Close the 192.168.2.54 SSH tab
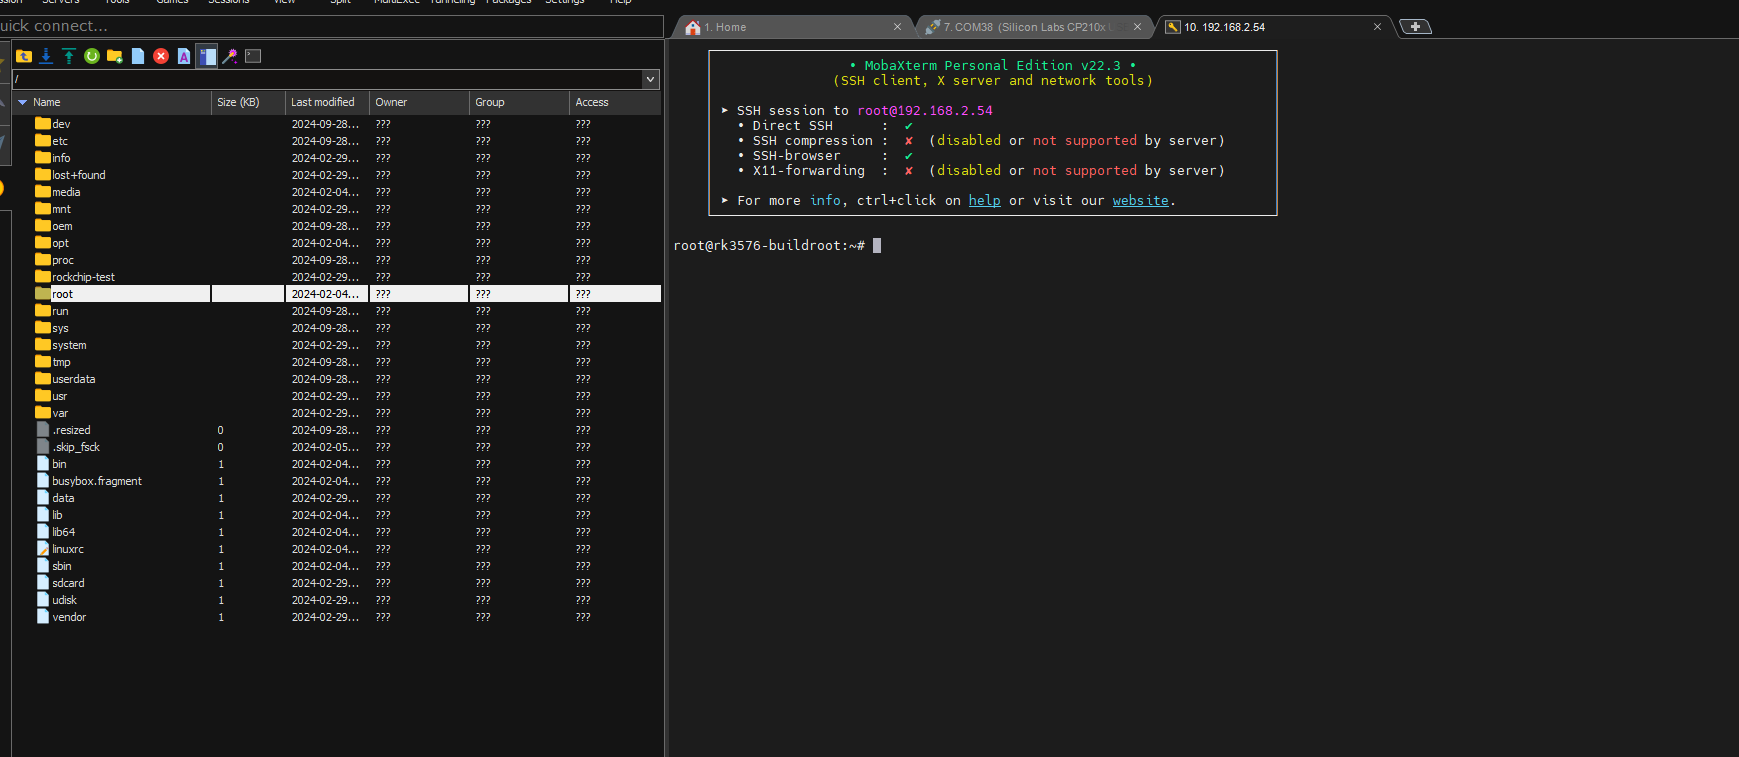The width and height of the screenshot is (1739, 757). 1377,27
